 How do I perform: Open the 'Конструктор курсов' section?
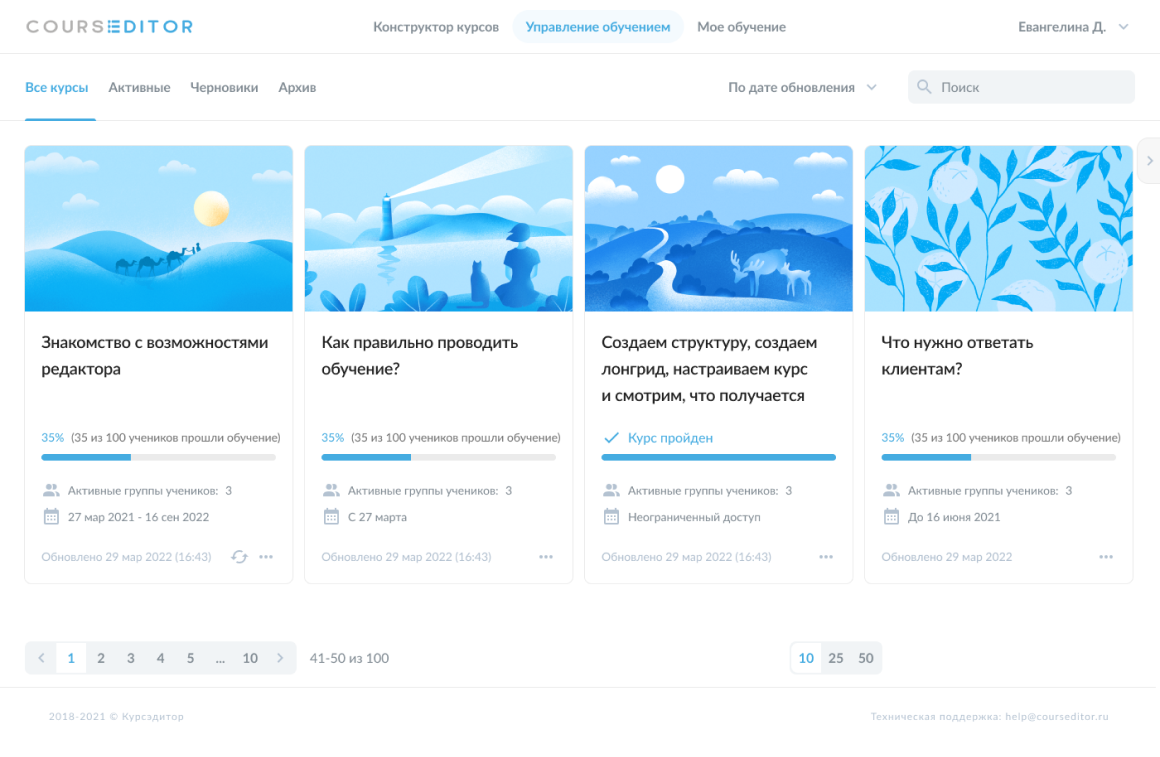click(435, 27)
